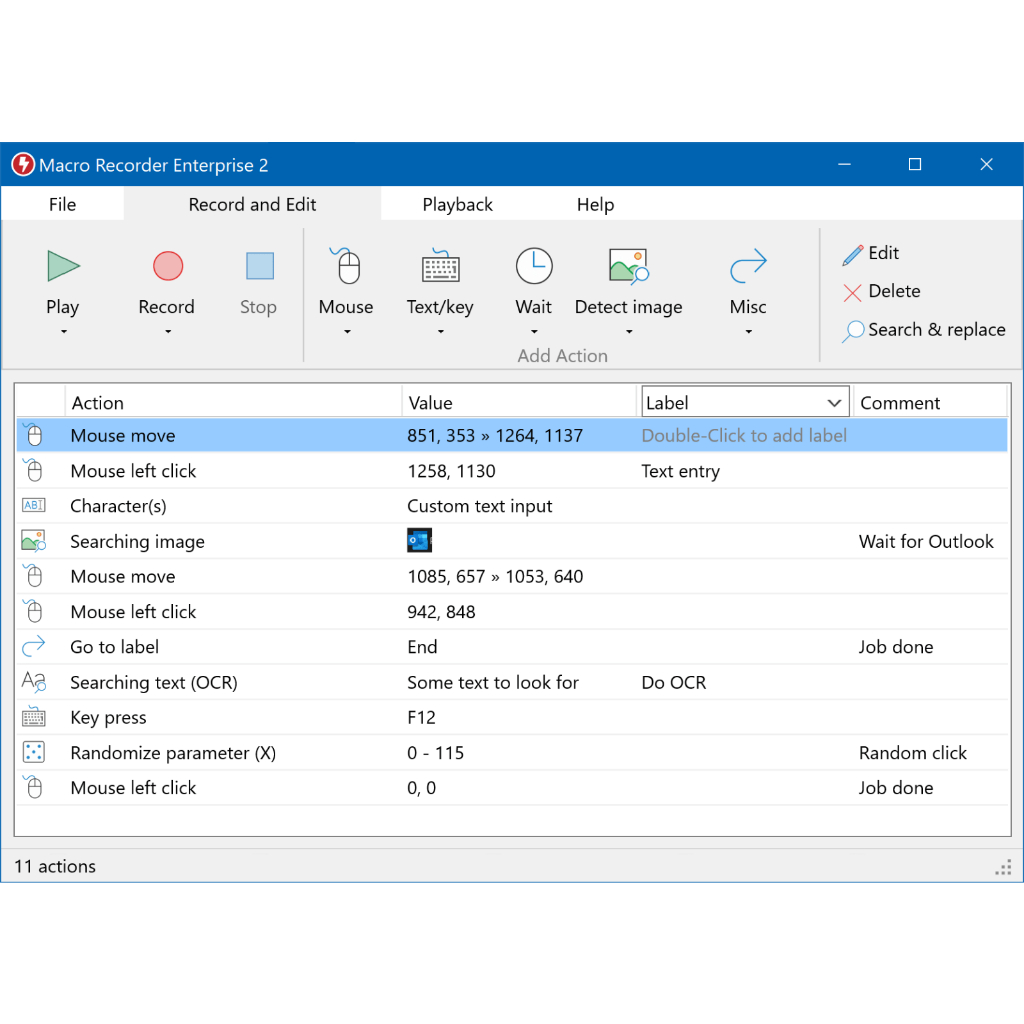Click the Outlook image thumbnail in Value column
The height and width of the screenshot is (1024, 1024).
click(x=419, y=541)
